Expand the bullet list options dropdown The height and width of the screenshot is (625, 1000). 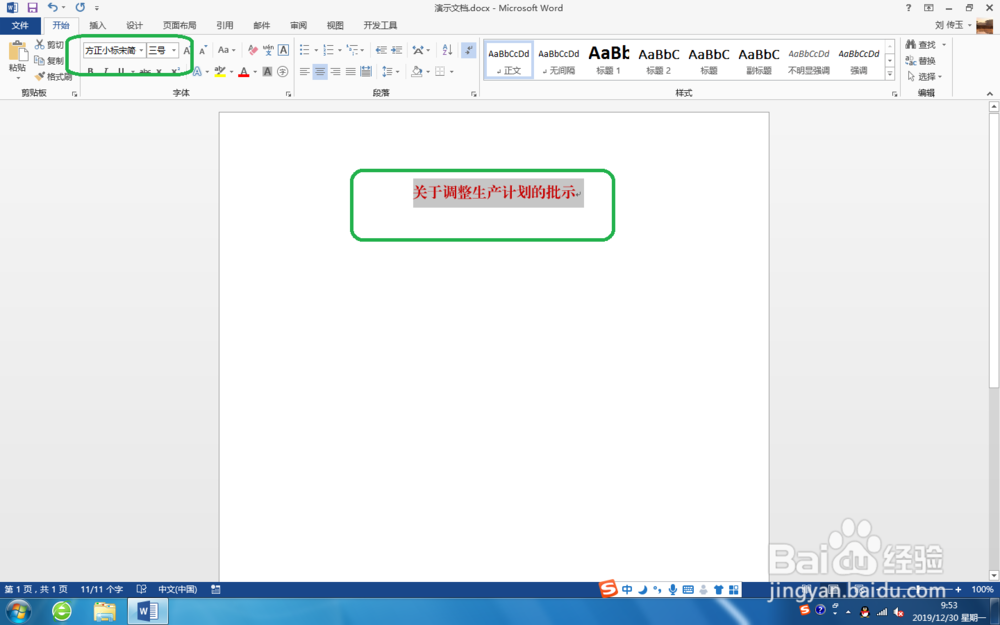point(316,50)
